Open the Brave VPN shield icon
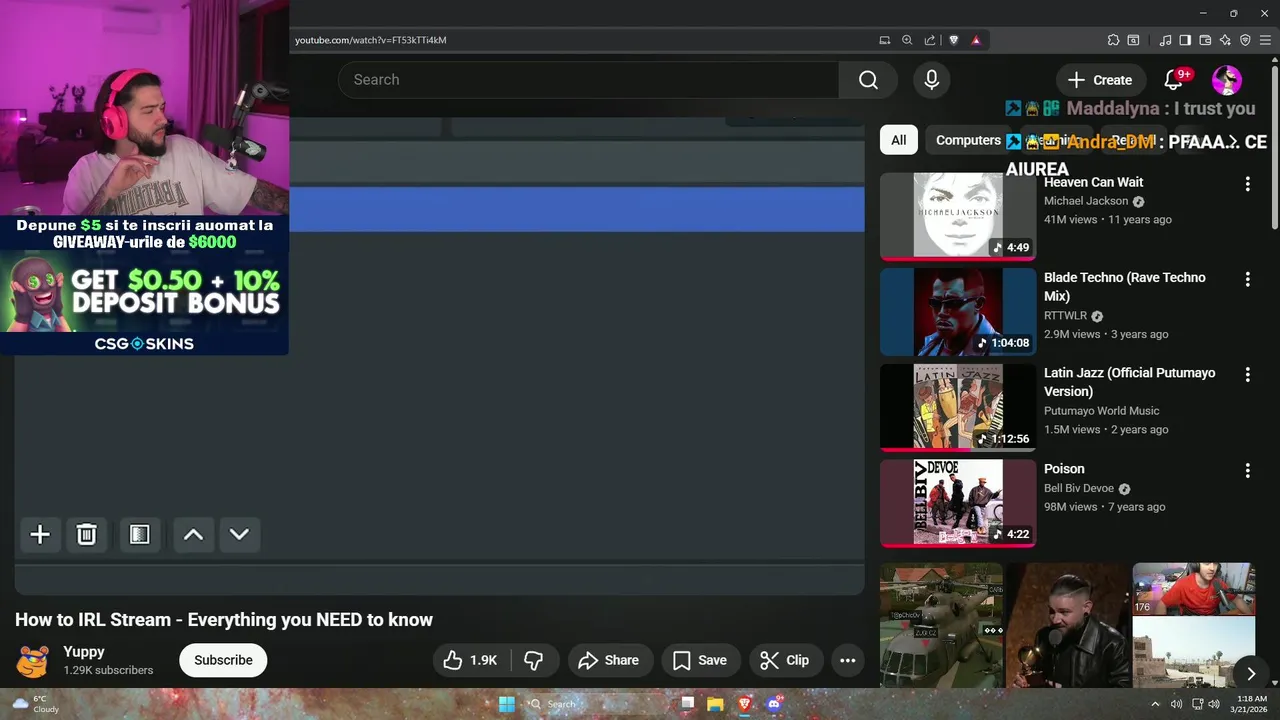1280x720 pixels. tap(1245, 40)
